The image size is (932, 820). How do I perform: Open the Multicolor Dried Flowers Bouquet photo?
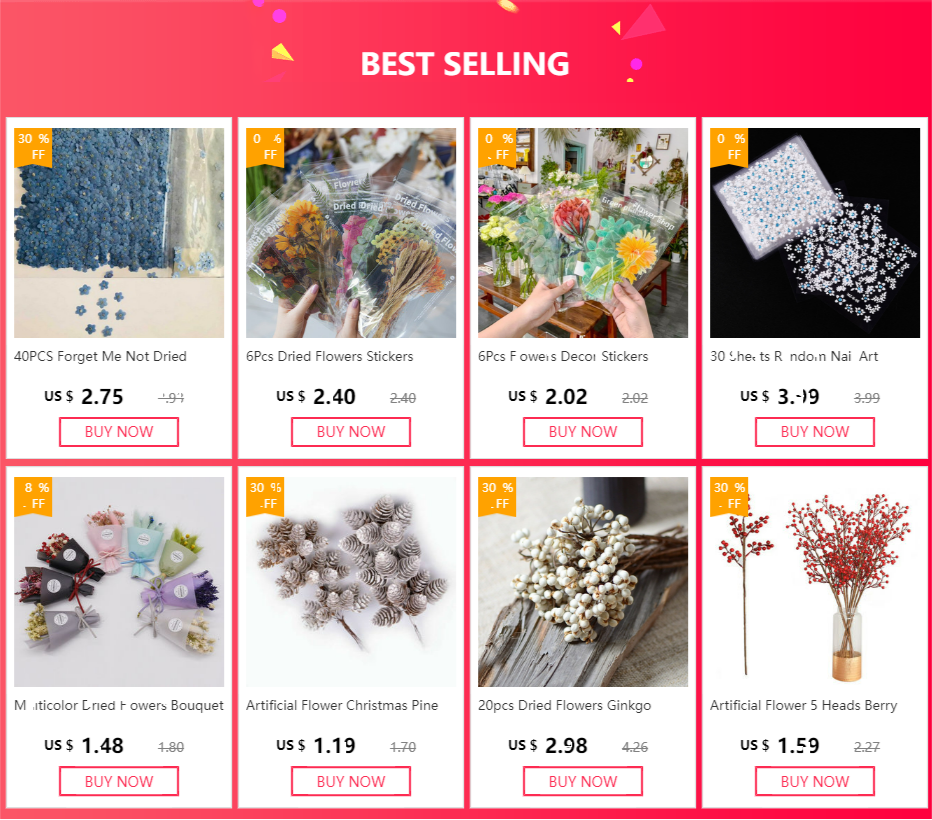click(119, 582)
